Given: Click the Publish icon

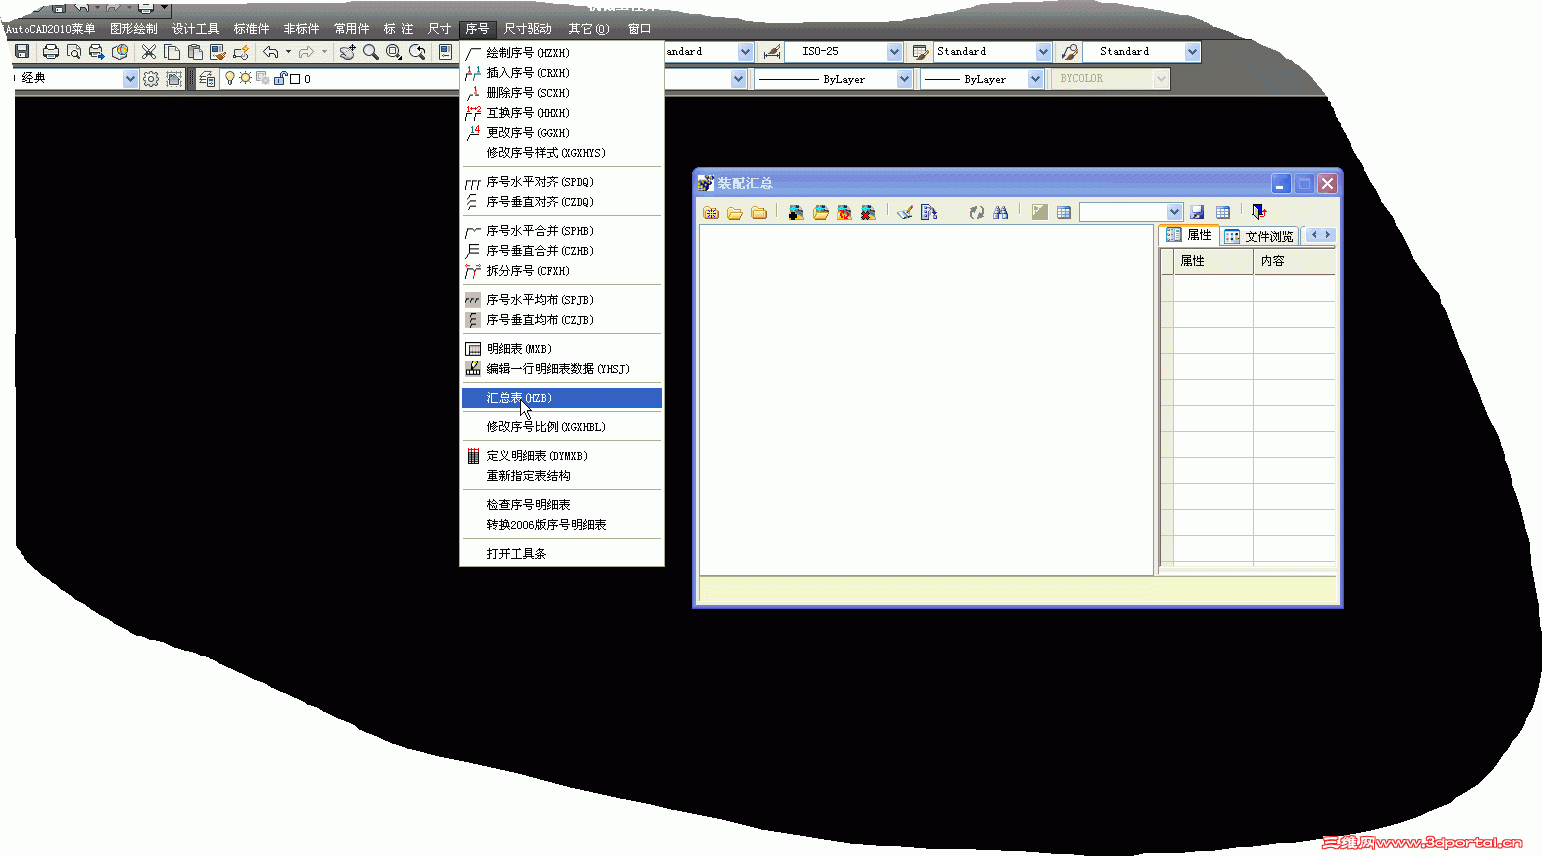Looking at the screenshot, I should pos(97,52).
